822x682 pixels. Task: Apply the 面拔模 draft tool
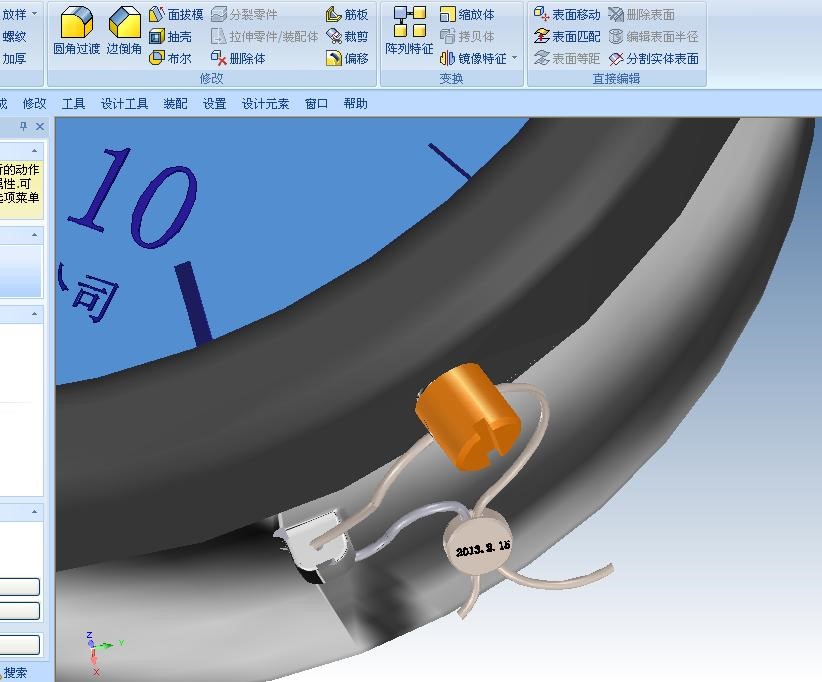tap(176, 15)
